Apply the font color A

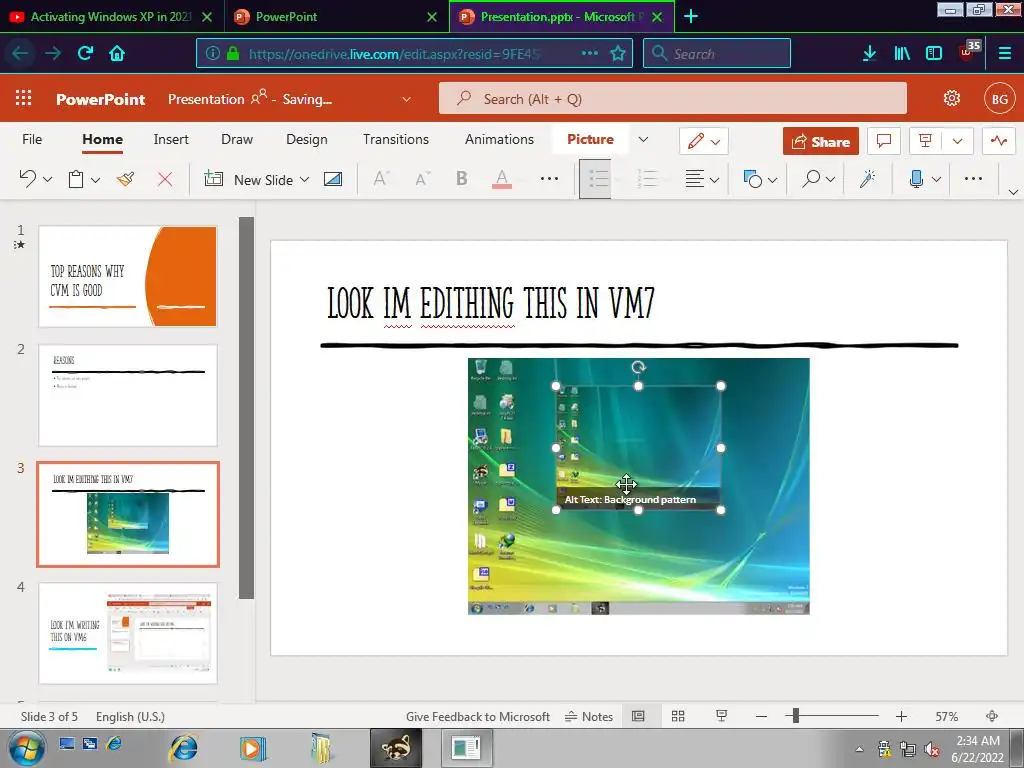coord(502,179)
